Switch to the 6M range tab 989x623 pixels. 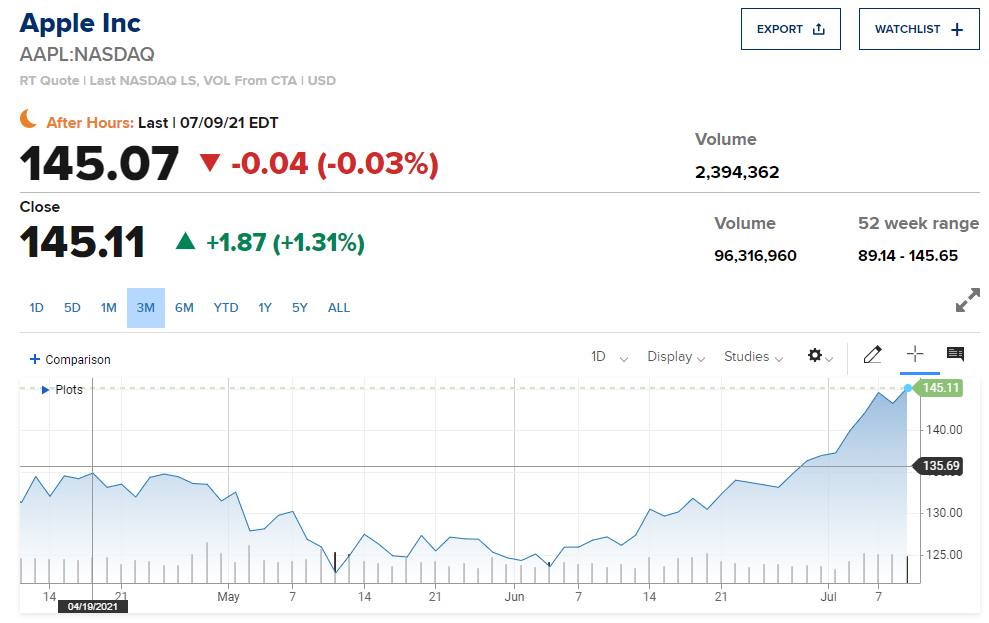[x=184, y=308]
